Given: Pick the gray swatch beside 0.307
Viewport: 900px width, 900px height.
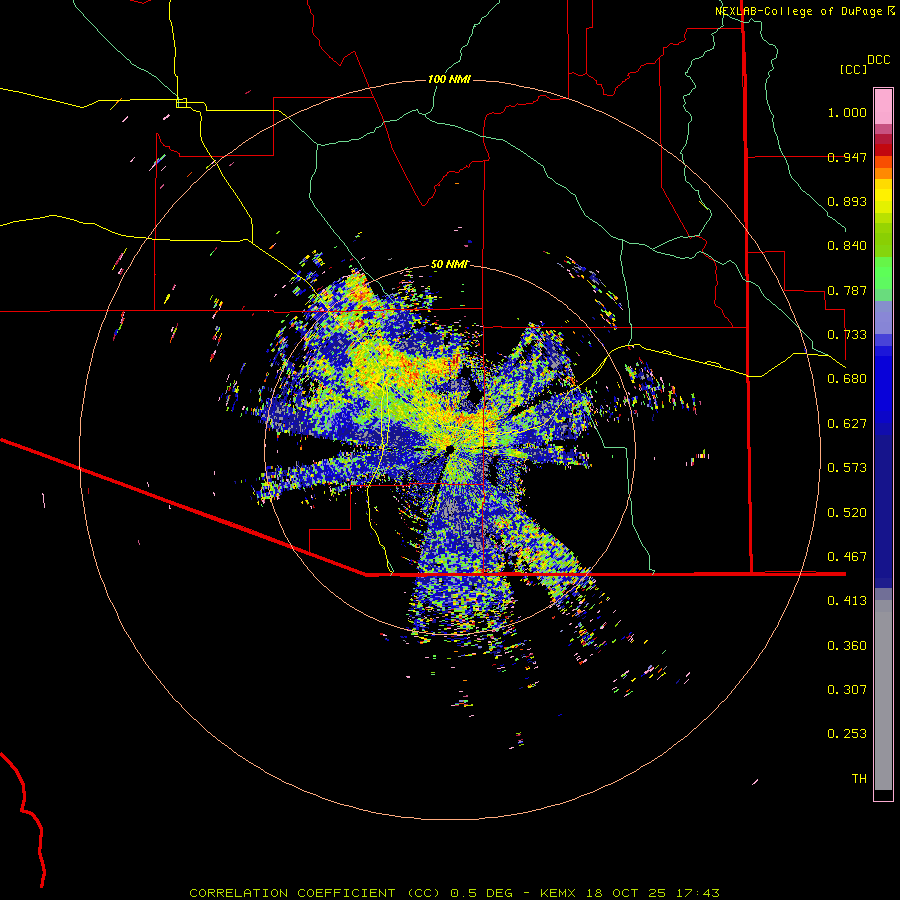Looking at the screenshot, I should tap(883, 695).
